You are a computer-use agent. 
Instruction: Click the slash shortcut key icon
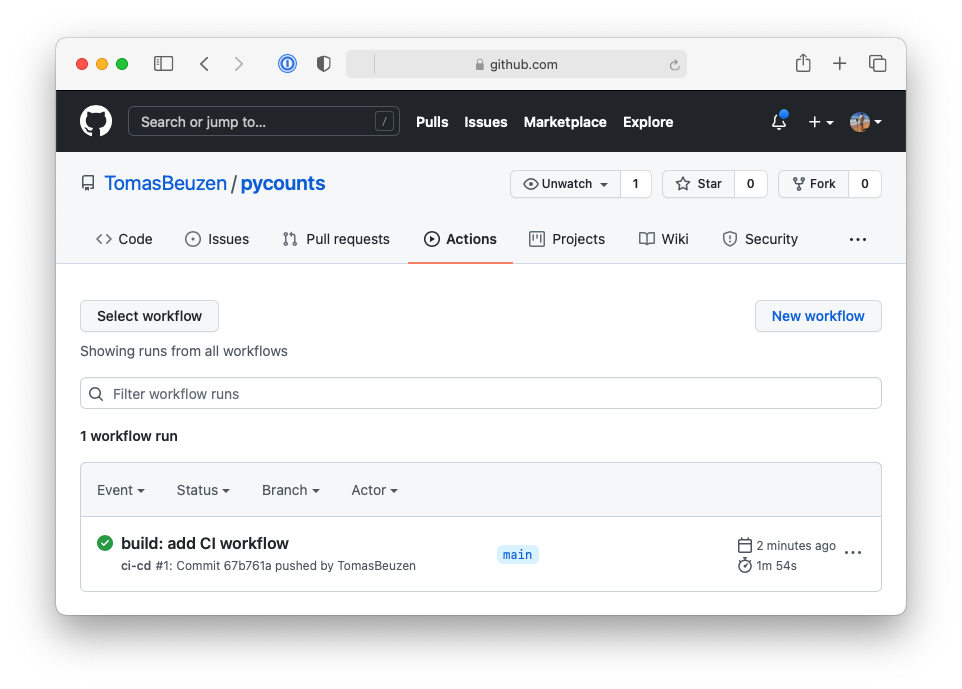click(384, 121)
